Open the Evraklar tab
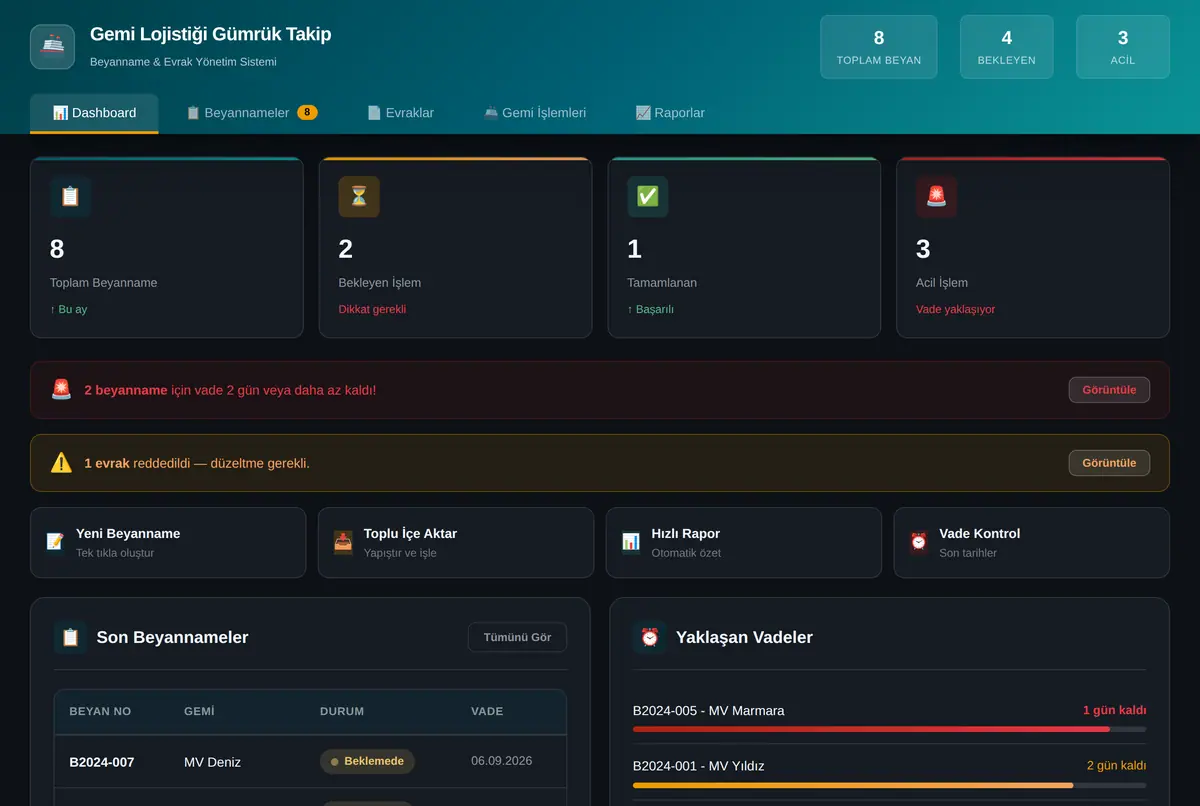The image size is (1200, 806). point(400,113)
